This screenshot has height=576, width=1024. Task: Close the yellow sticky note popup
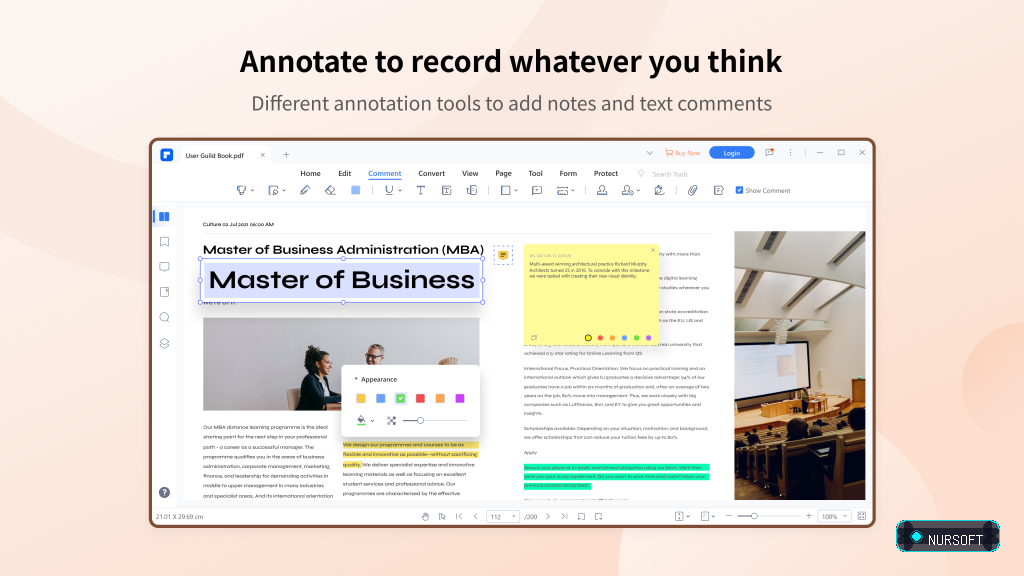click(x=652, y=250)
